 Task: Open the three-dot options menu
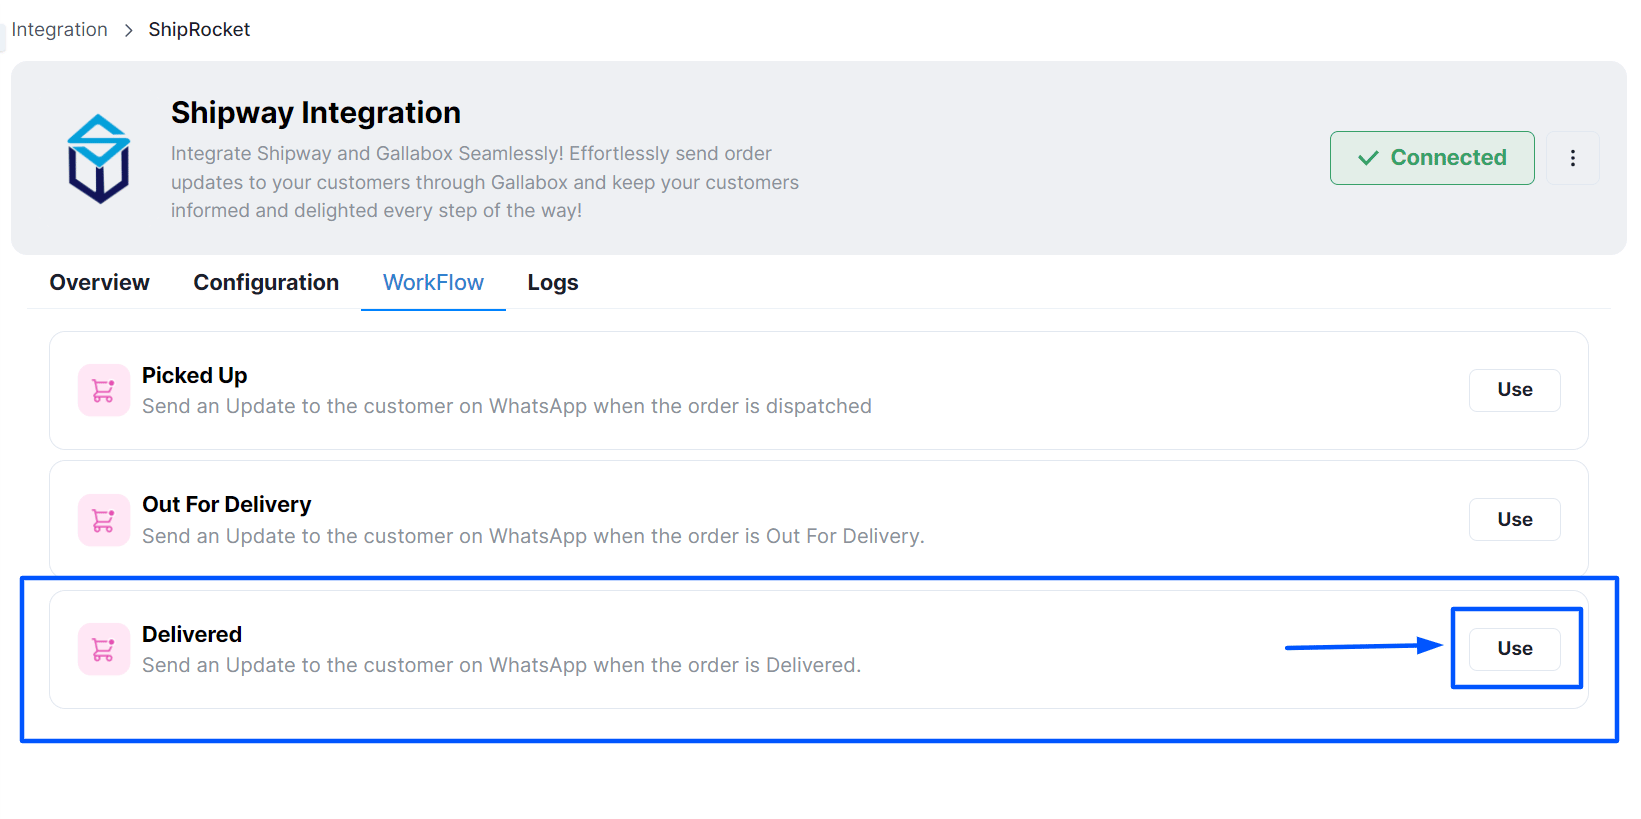[x=1572, y=158]
